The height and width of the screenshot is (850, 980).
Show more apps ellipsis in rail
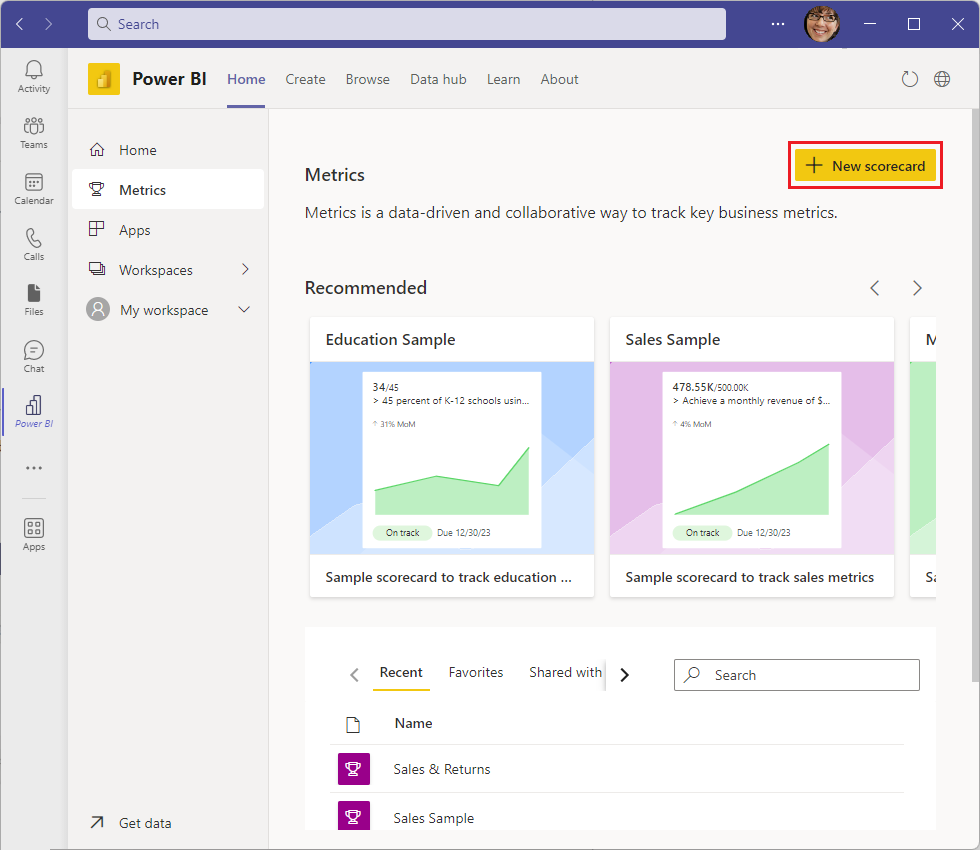[x=34, y=468]
